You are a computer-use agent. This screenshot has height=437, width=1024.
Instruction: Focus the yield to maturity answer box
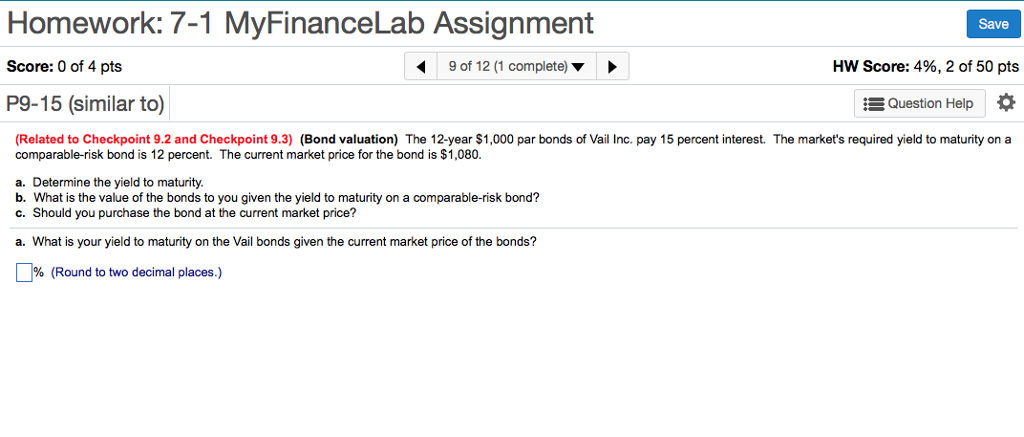click(x=24, y=272)
